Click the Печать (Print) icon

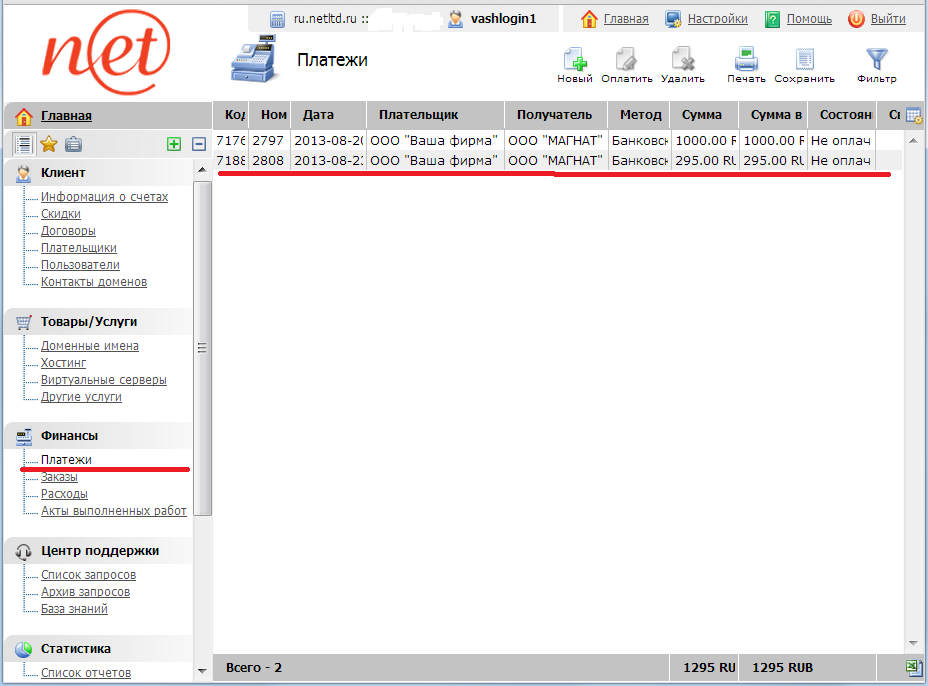[x=746, y=60]
